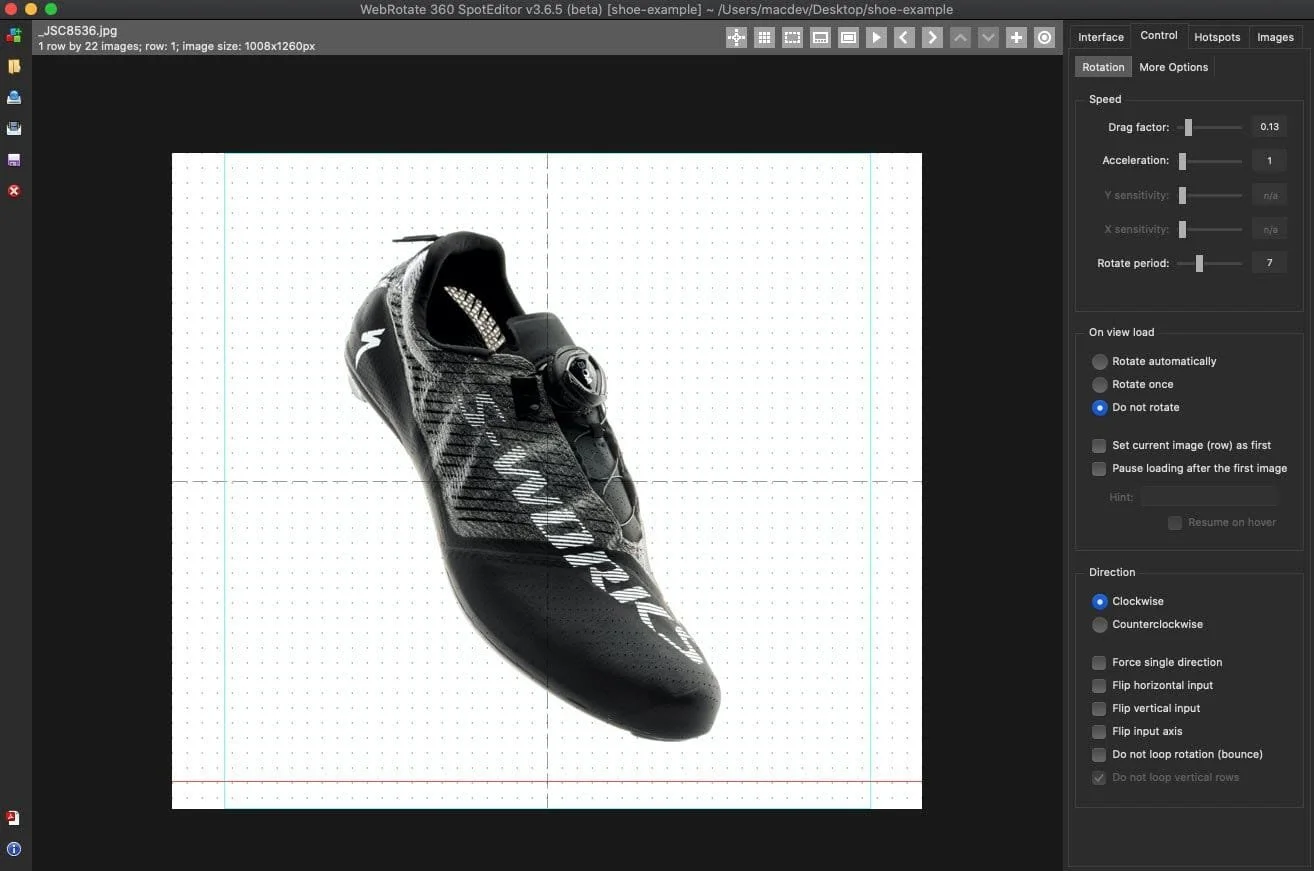Open the More Options tab
The height and width of the screenshot is (871, 1314).
click(x=1173, y=67)
